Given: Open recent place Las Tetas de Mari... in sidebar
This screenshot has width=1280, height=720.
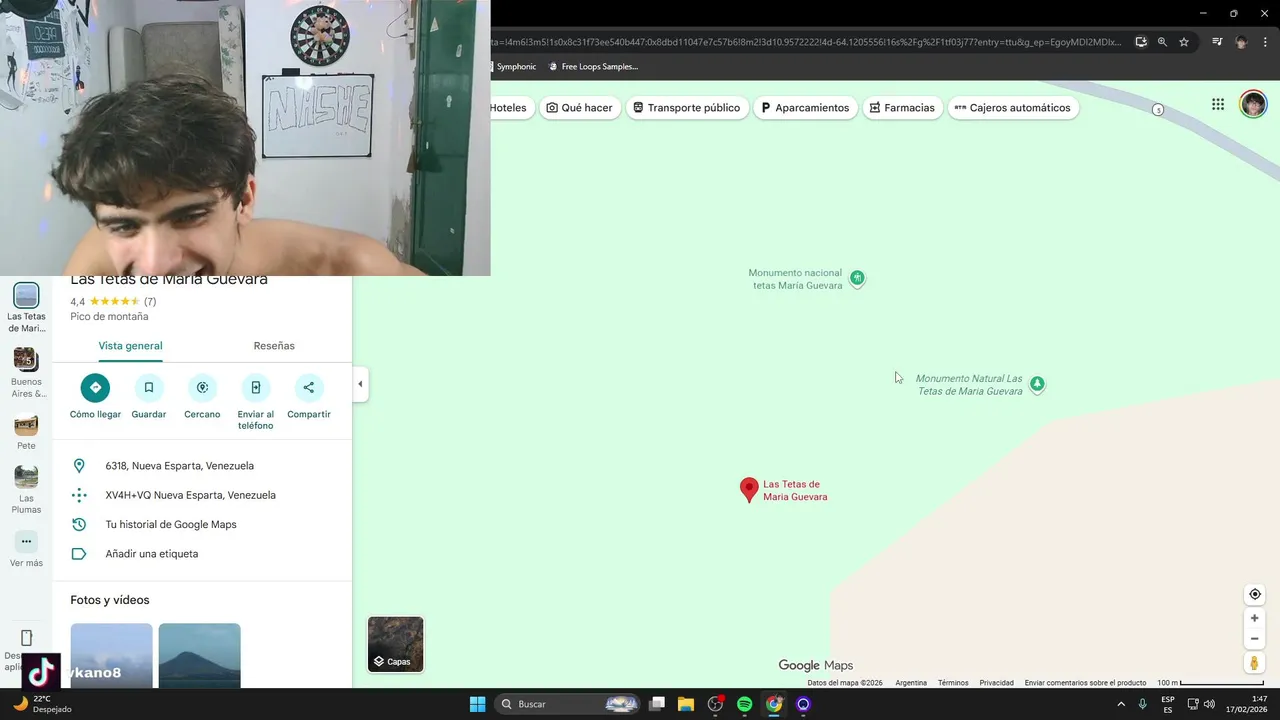Looking at the screenshot, I should [26, 308].
